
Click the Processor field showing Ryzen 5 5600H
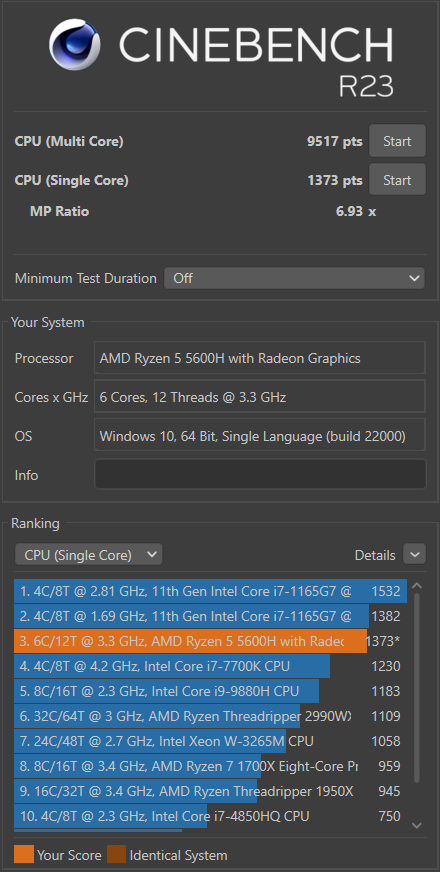pos(260,358)
